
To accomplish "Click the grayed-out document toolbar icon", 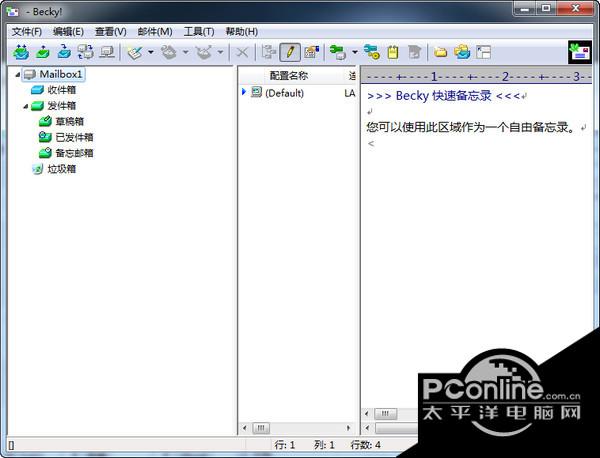I will [x=414, y=52].
